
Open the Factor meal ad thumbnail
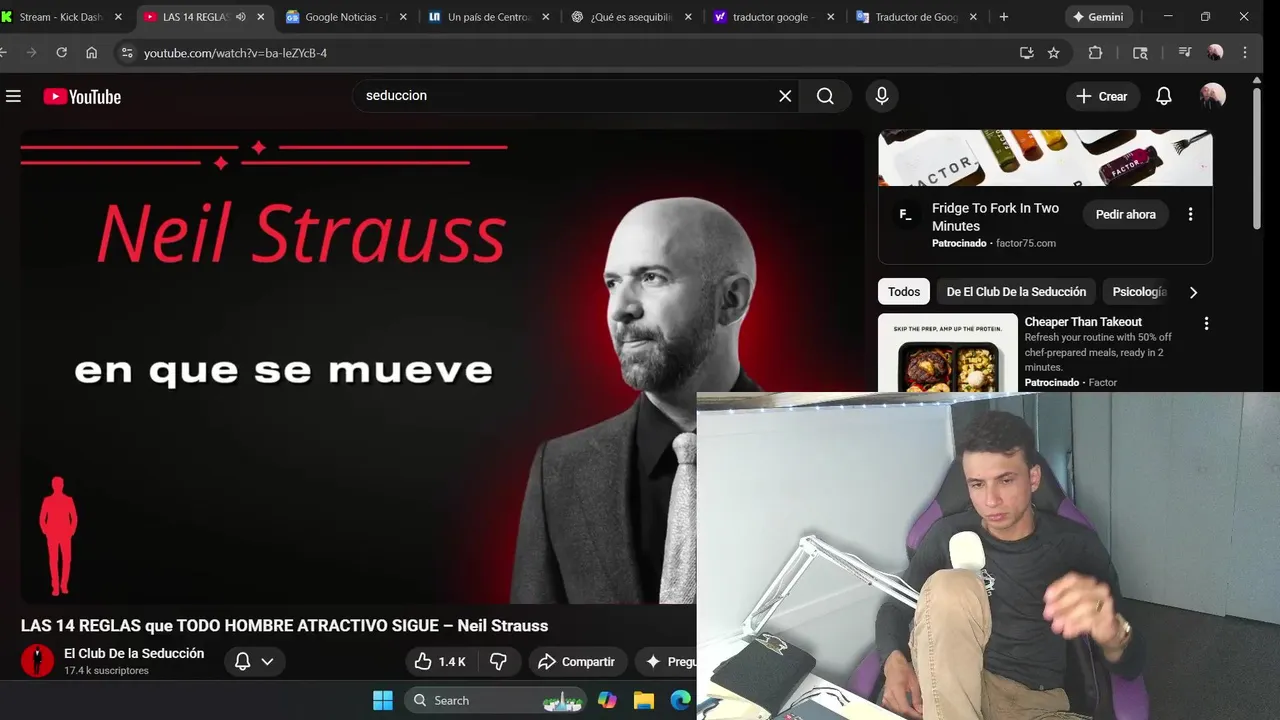(948, 353)
